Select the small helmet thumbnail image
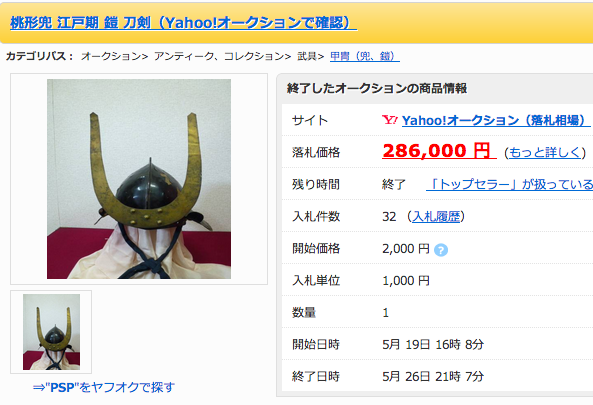The width and height of the screenshot is (593, 405). (51, 332)
